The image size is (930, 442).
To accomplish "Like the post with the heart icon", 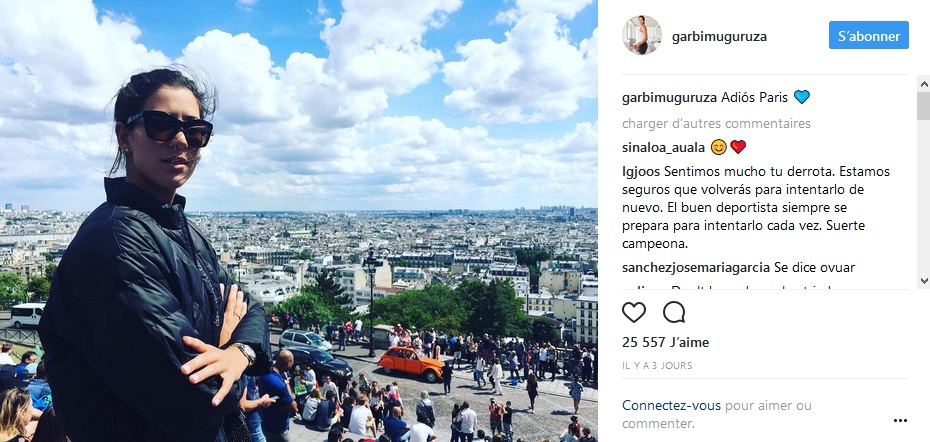I will [633, 312].
